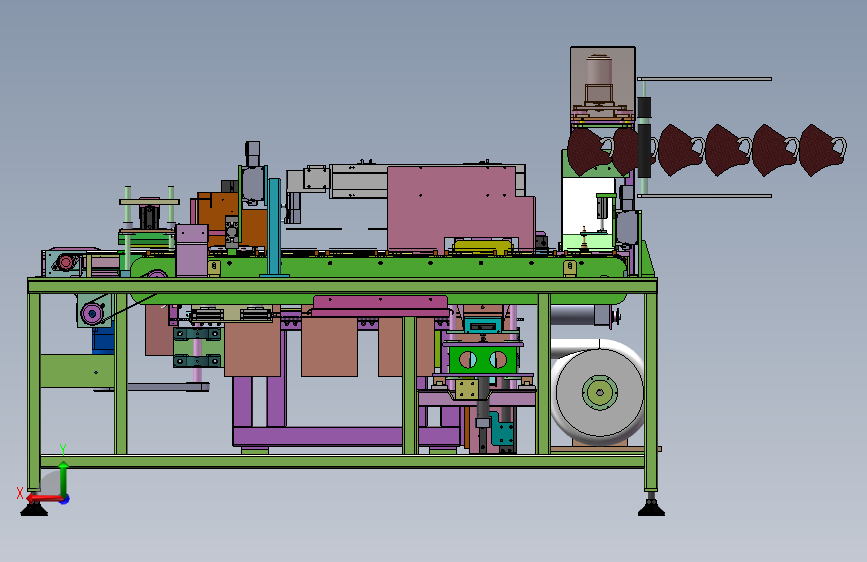Click the blue Z axis dot on the triad
Image resolution: width=867 pixels, height=562 pixels.
(65, 499)
